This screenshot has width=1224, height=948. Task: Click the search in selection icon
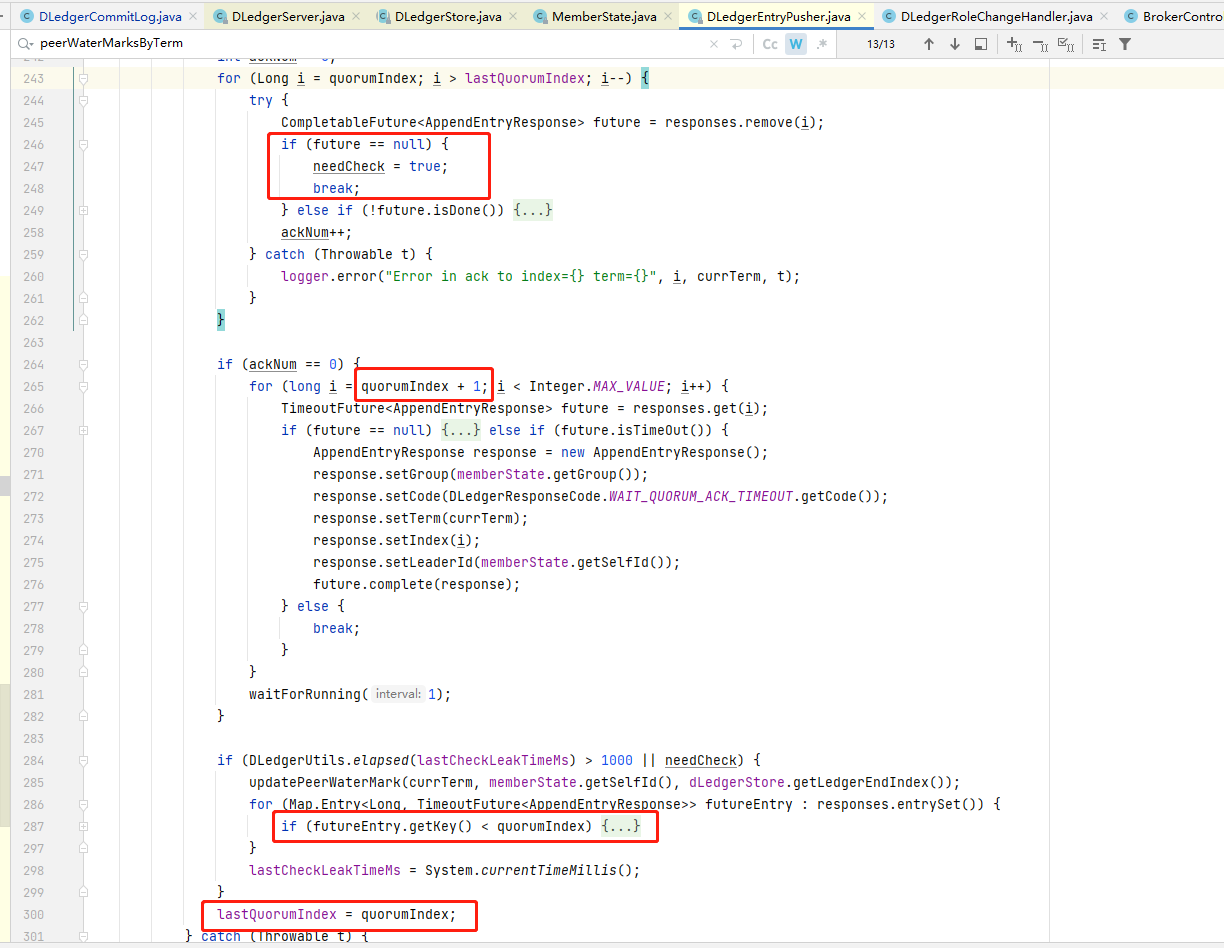click(x=980, y=44)
